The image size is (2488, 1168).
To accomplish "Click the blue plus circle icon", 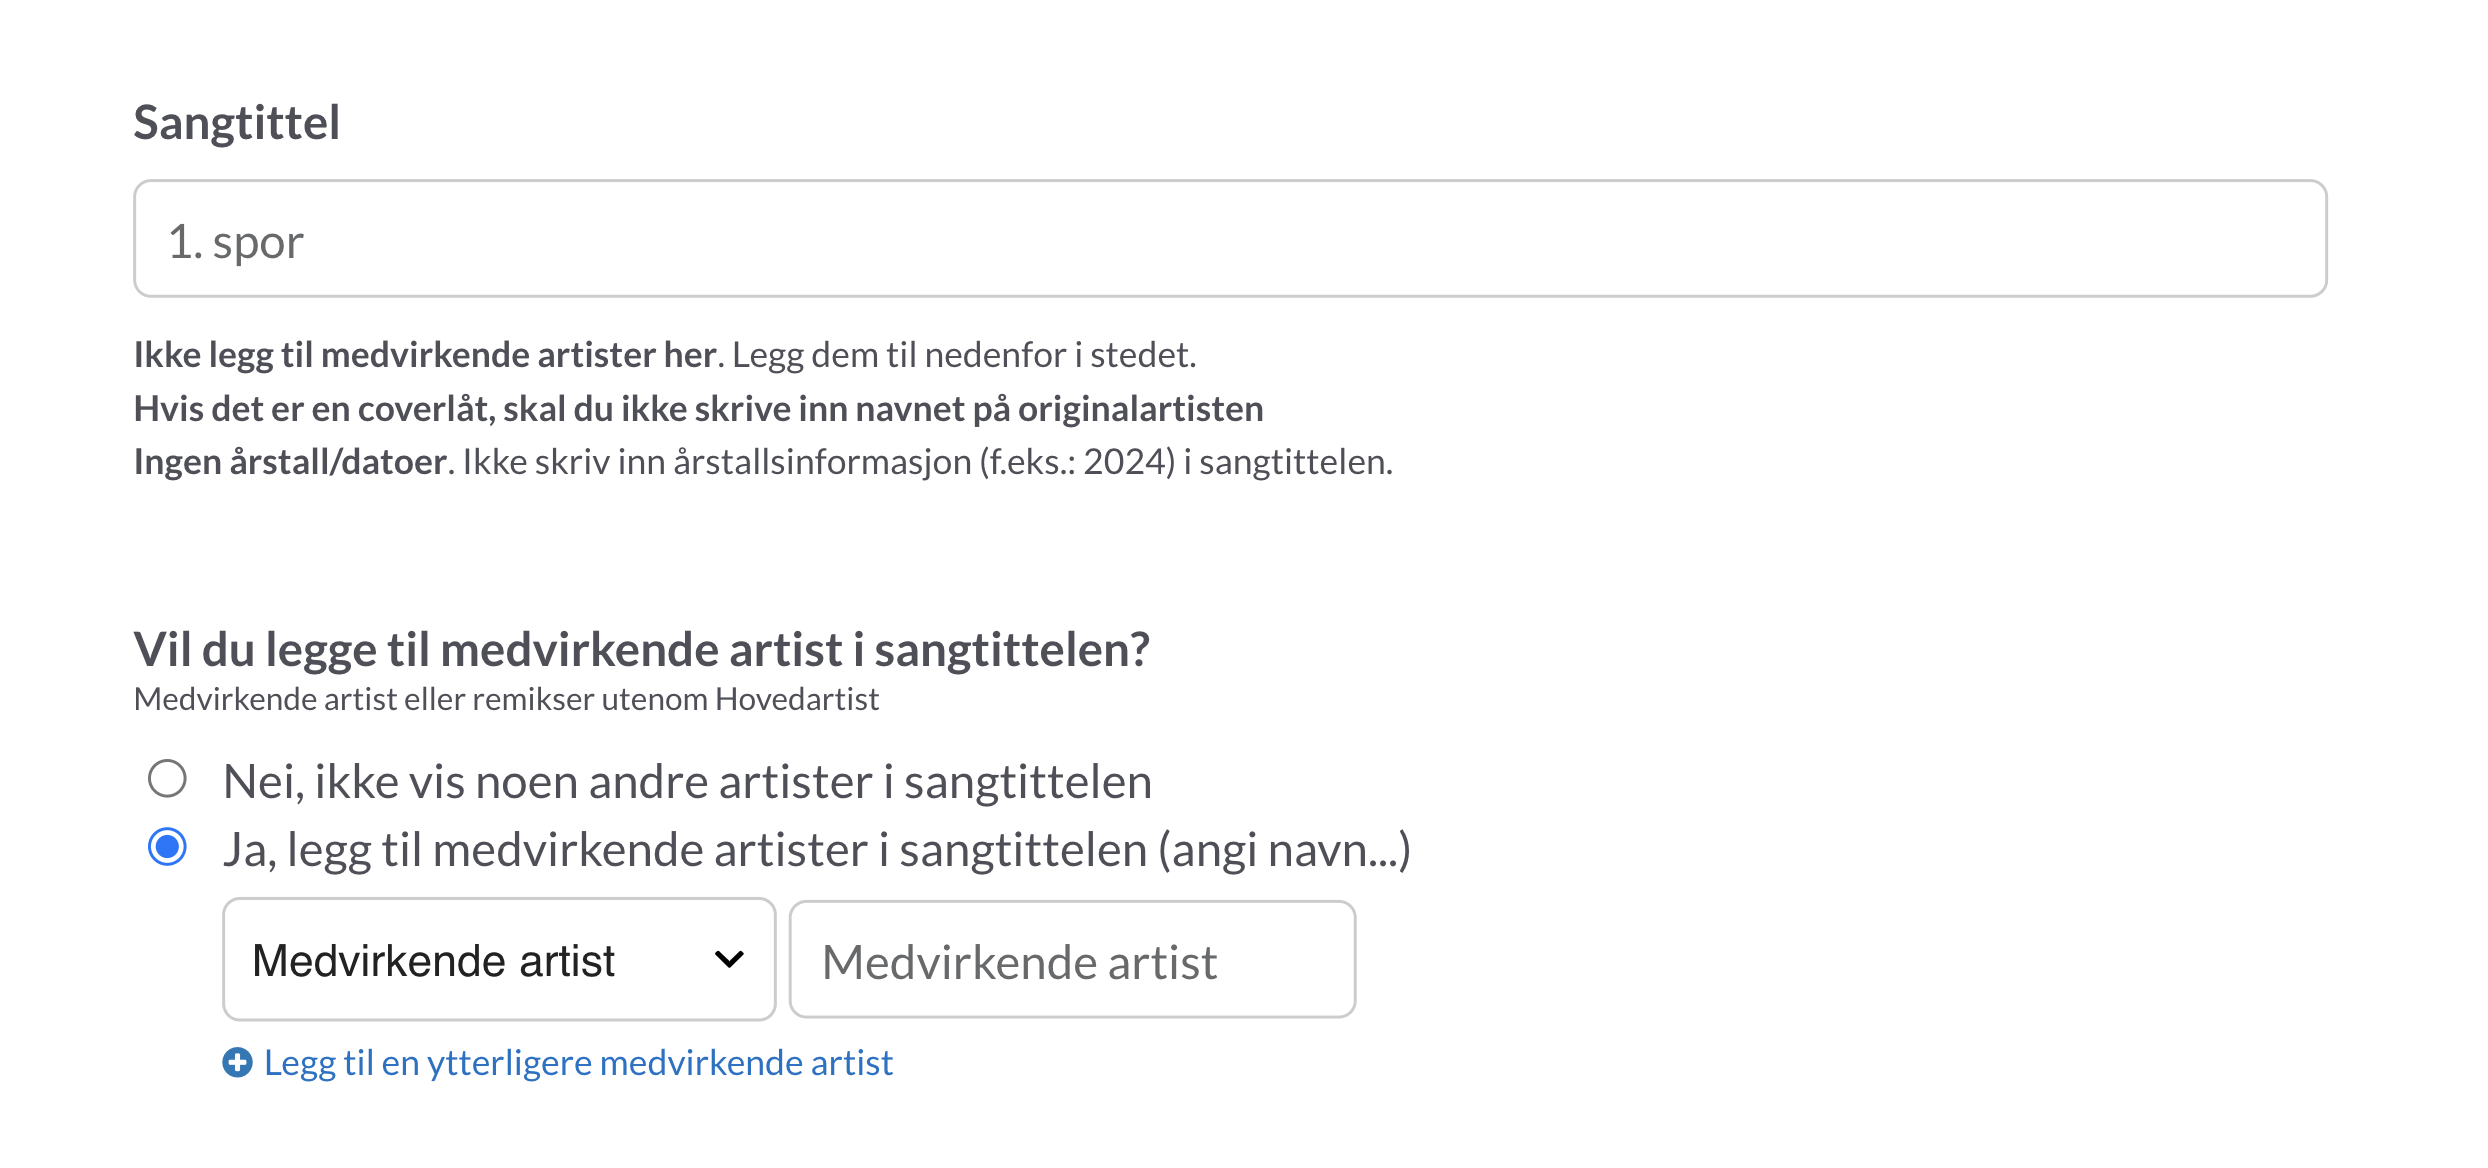I will pyautogui.click(x=237, y=1062).
